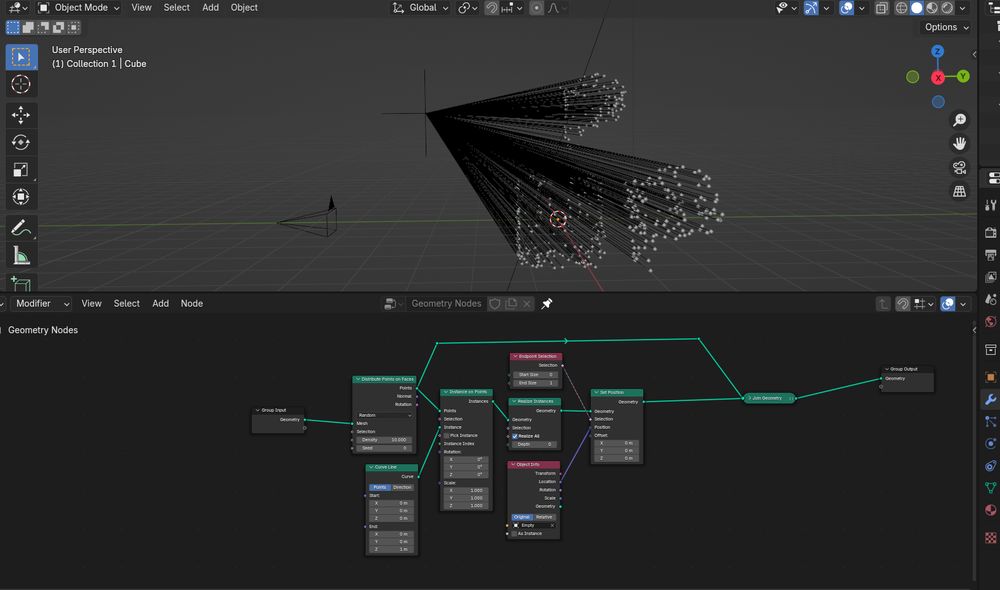Select Points mode in Curve Line node
Screen dimensions: 1000x590
point(380,487)
